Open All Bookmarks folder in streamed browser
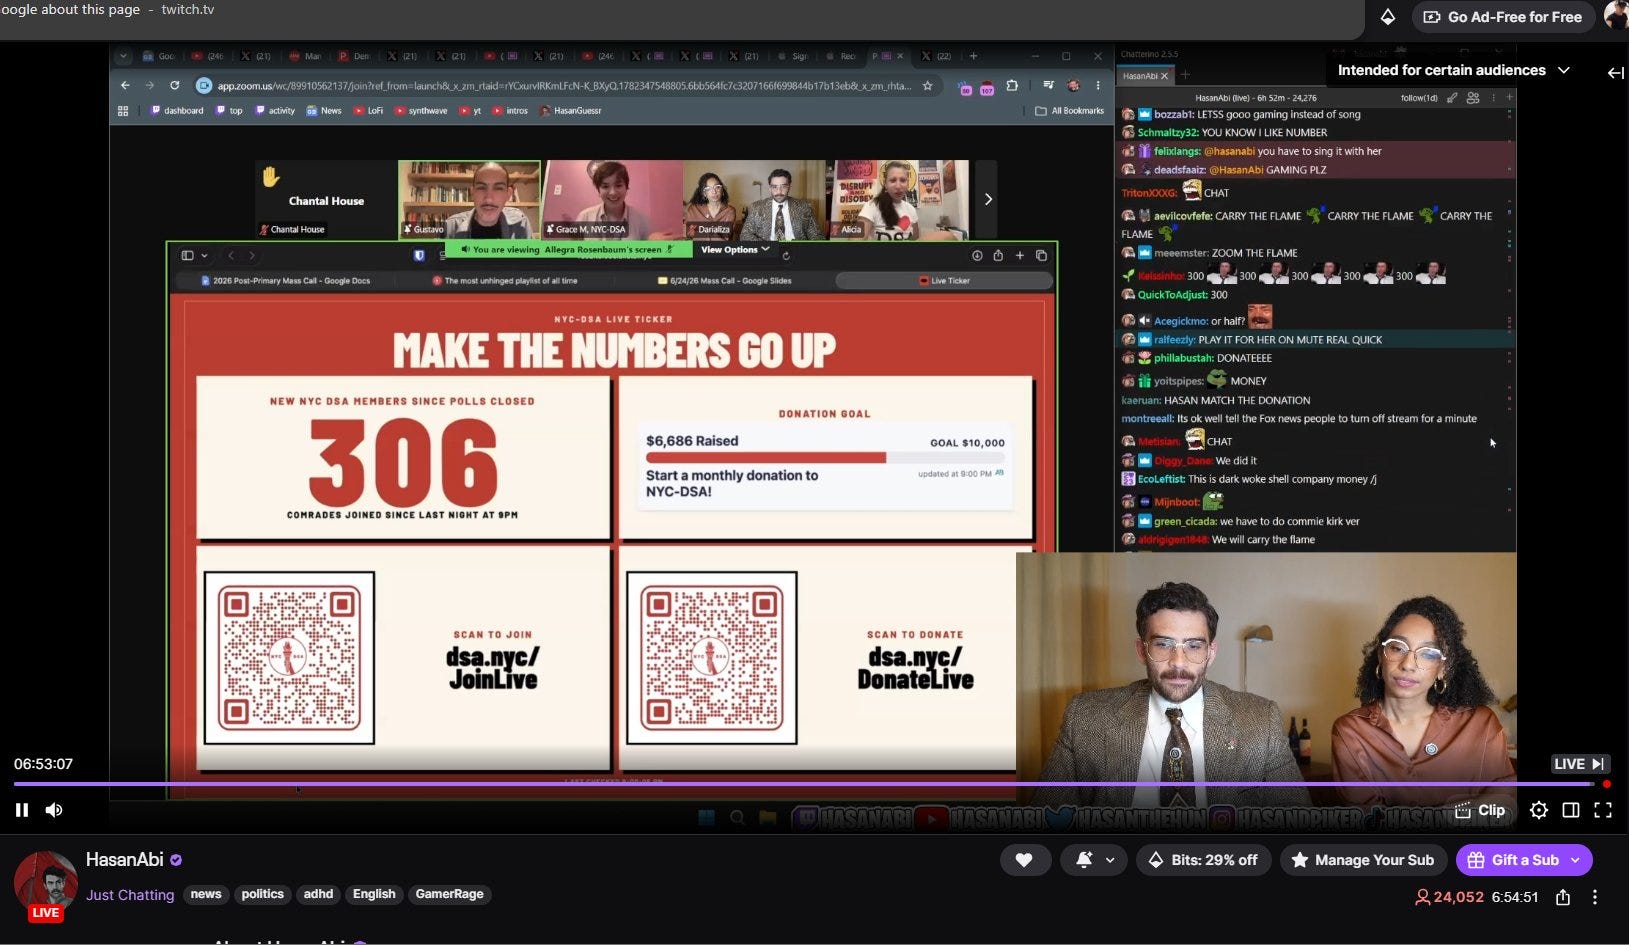The width and height of the screenshot is (1629, 945). (1070, 111)
